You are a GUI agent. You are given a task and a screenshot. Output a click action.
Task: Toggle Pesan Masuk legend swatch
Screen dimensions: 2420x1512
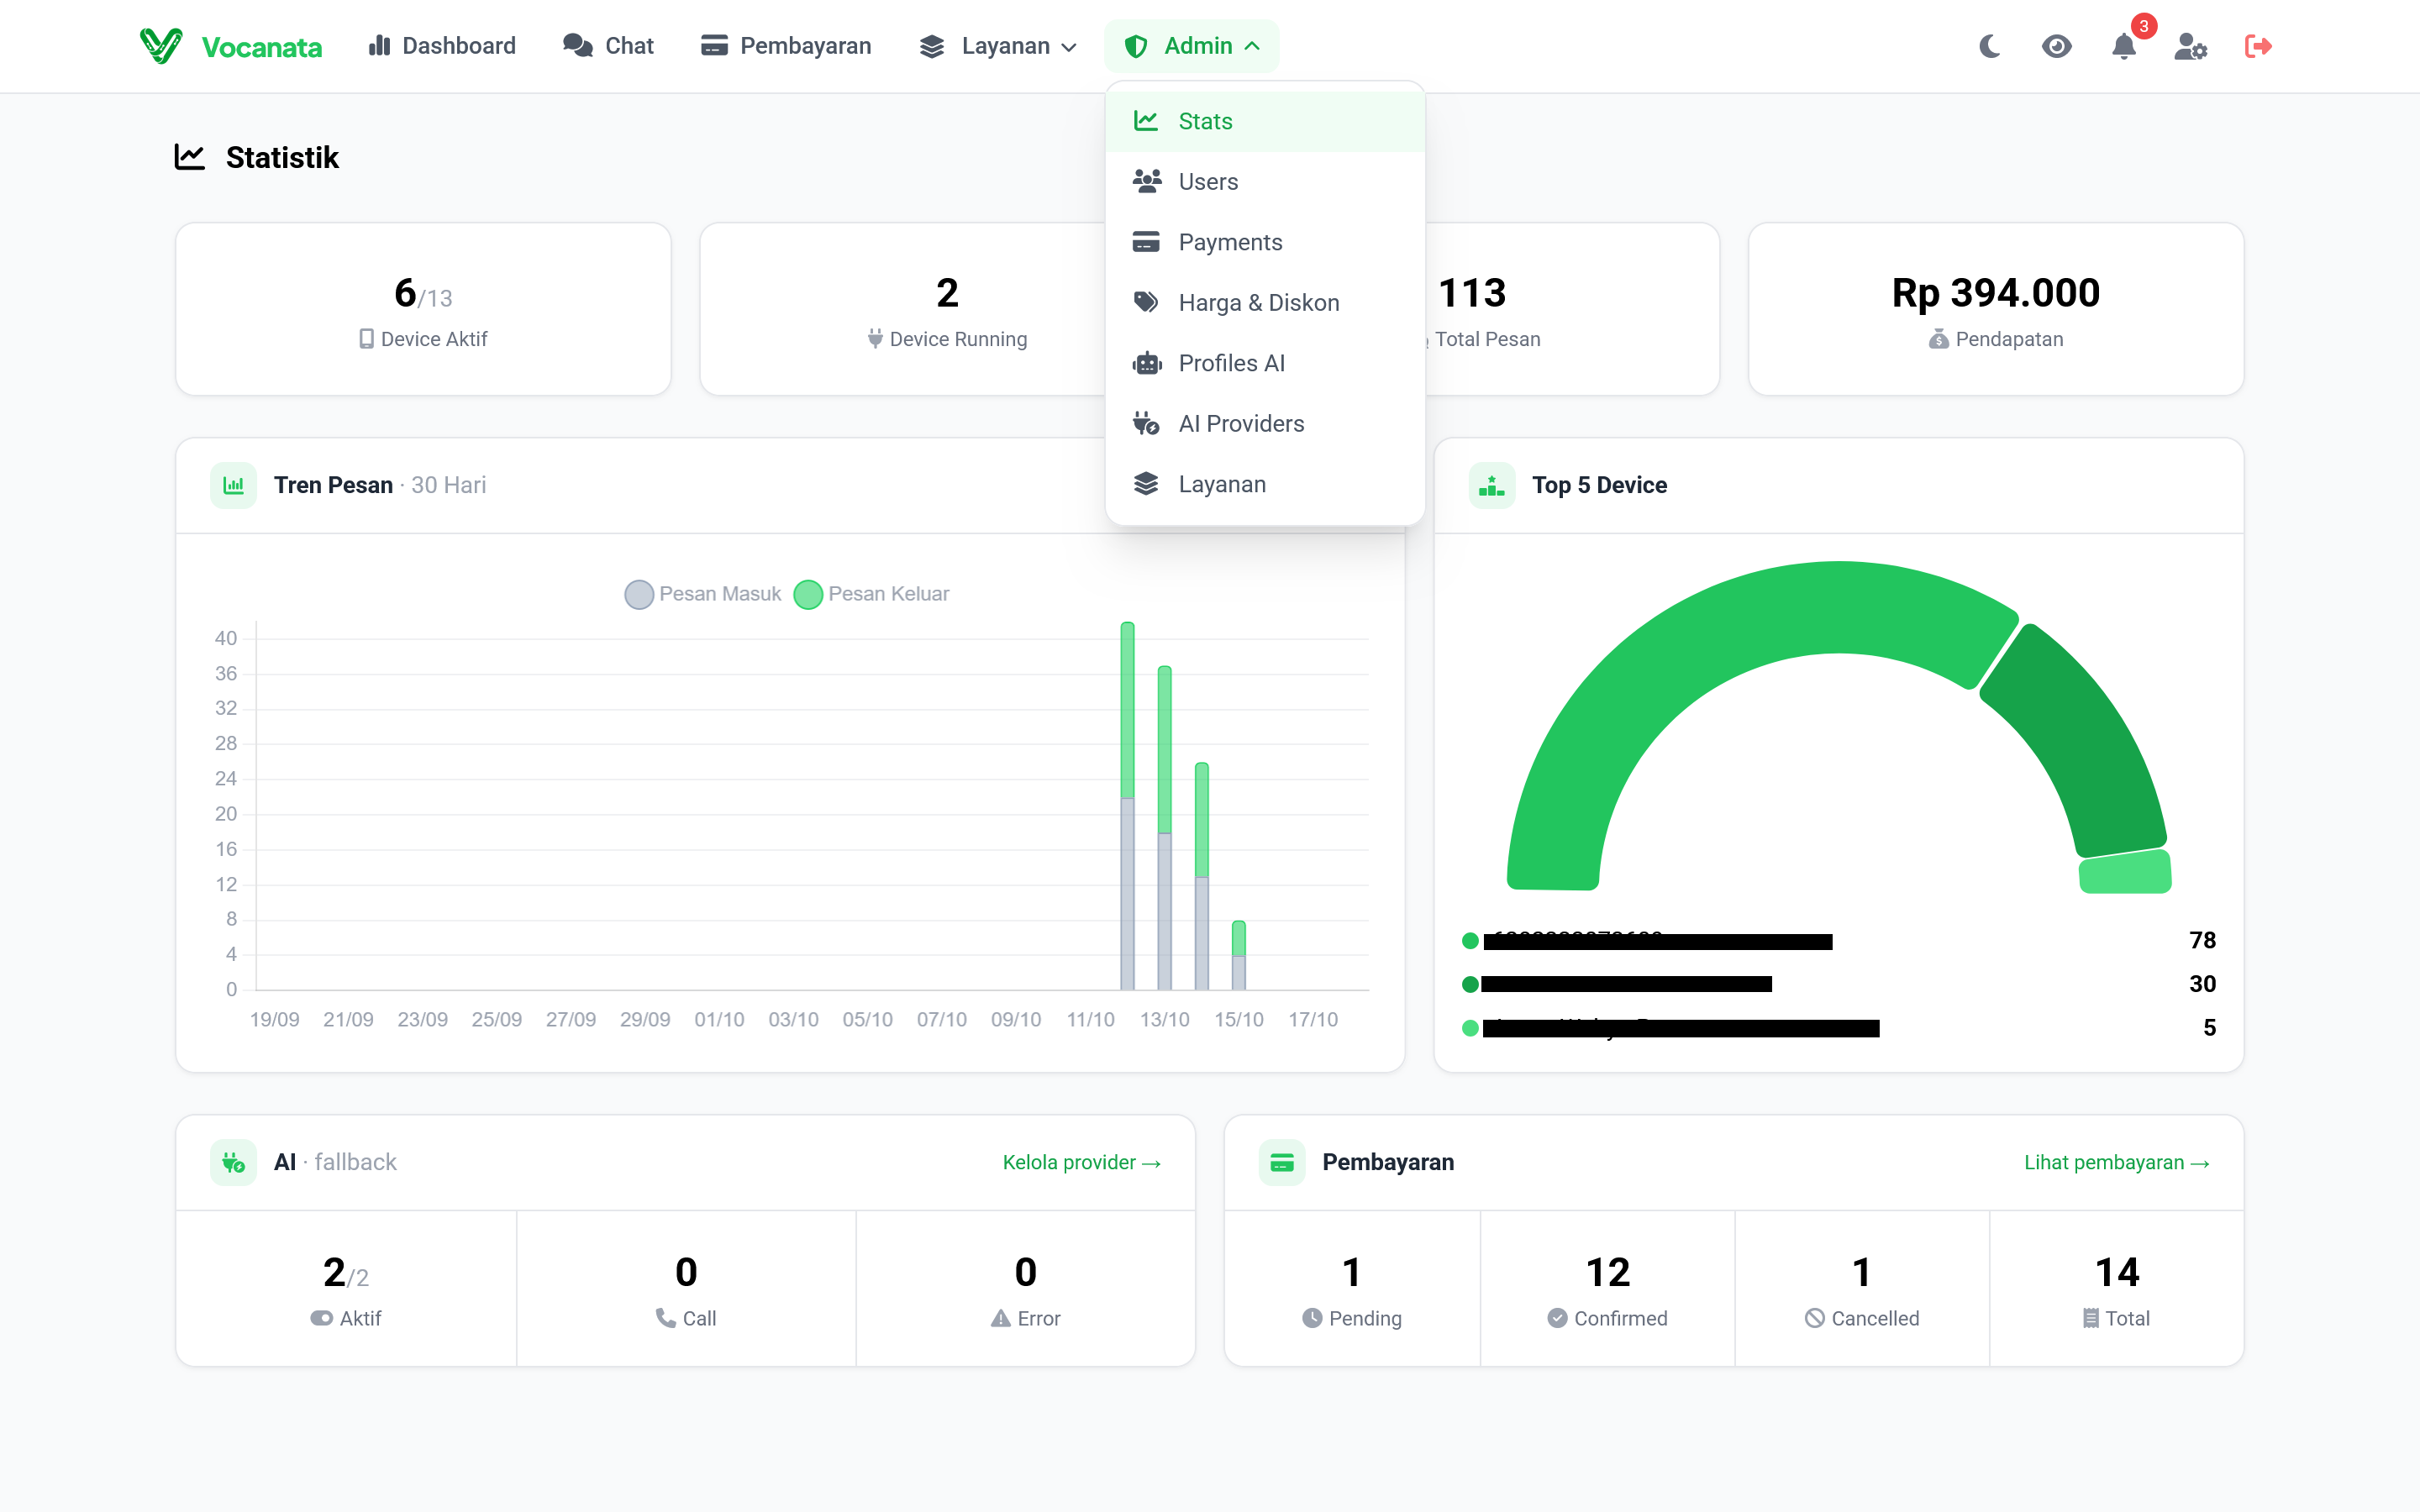(639, 594)
